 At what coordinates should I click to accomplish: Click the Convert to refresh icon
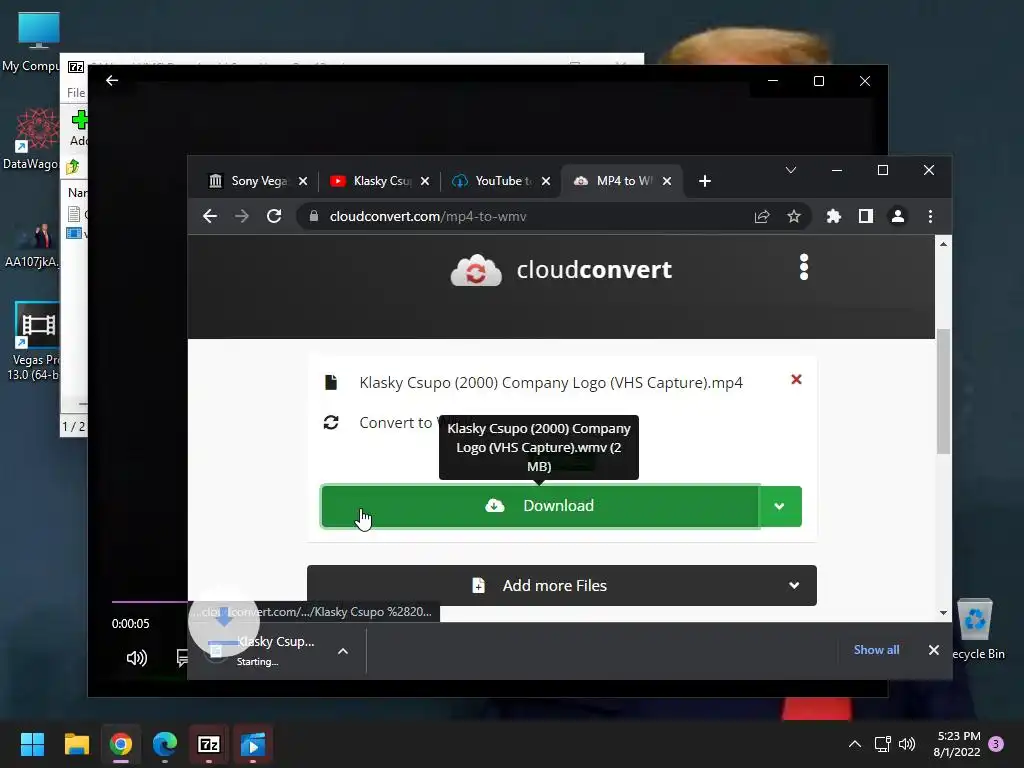(331, 423)
